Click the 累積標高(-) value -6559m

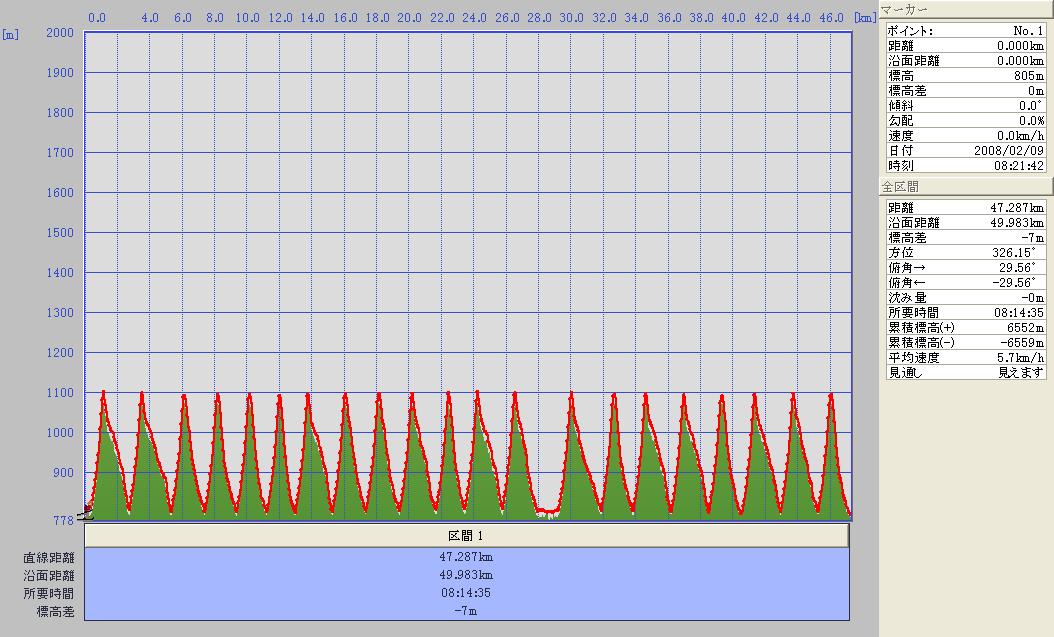click(1022, 343)
